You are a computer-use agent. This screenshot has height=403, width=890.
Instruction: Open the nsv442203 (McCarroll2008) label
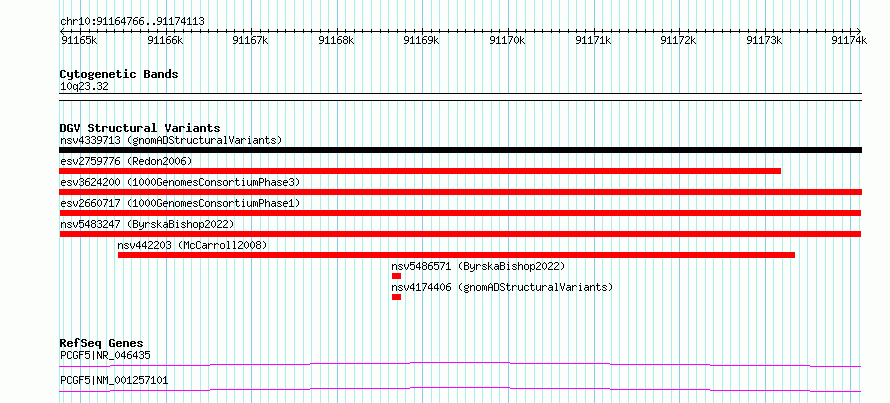click(192, 245)
